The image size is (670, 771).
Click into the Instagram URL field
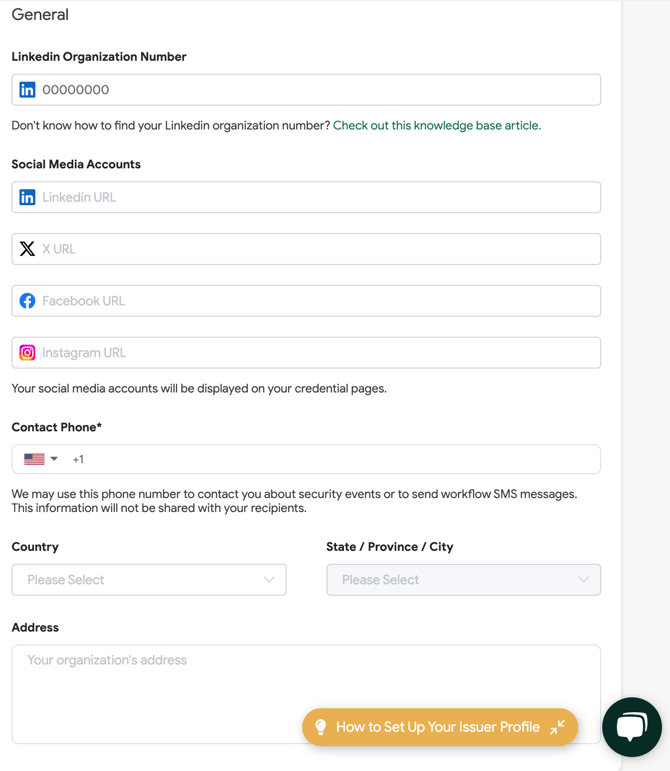[x=306, y=353]
